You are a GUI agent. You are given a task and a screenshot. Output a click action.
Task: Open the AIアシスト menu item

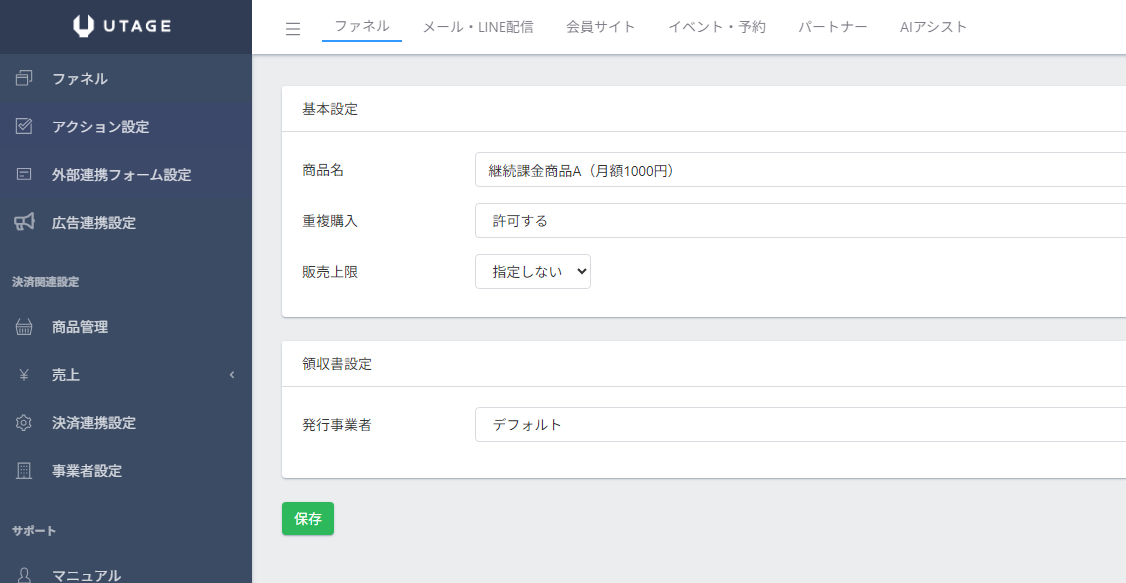(x=933, y=27)
